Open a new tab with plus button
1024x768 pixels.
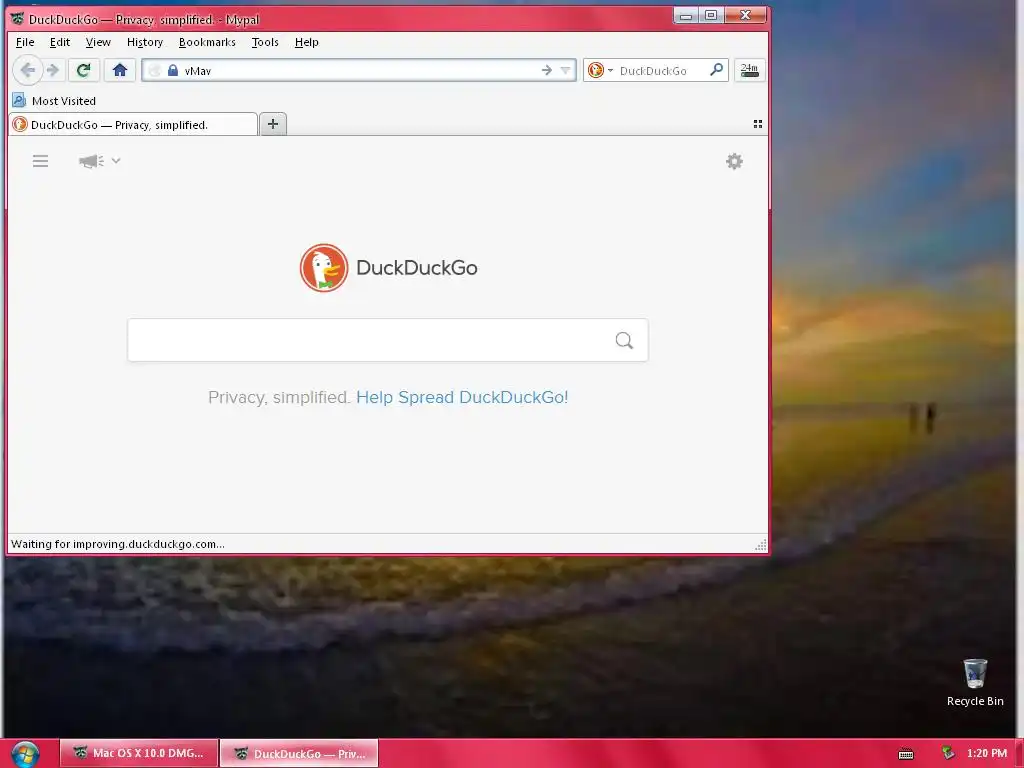[x=273, y=123]
